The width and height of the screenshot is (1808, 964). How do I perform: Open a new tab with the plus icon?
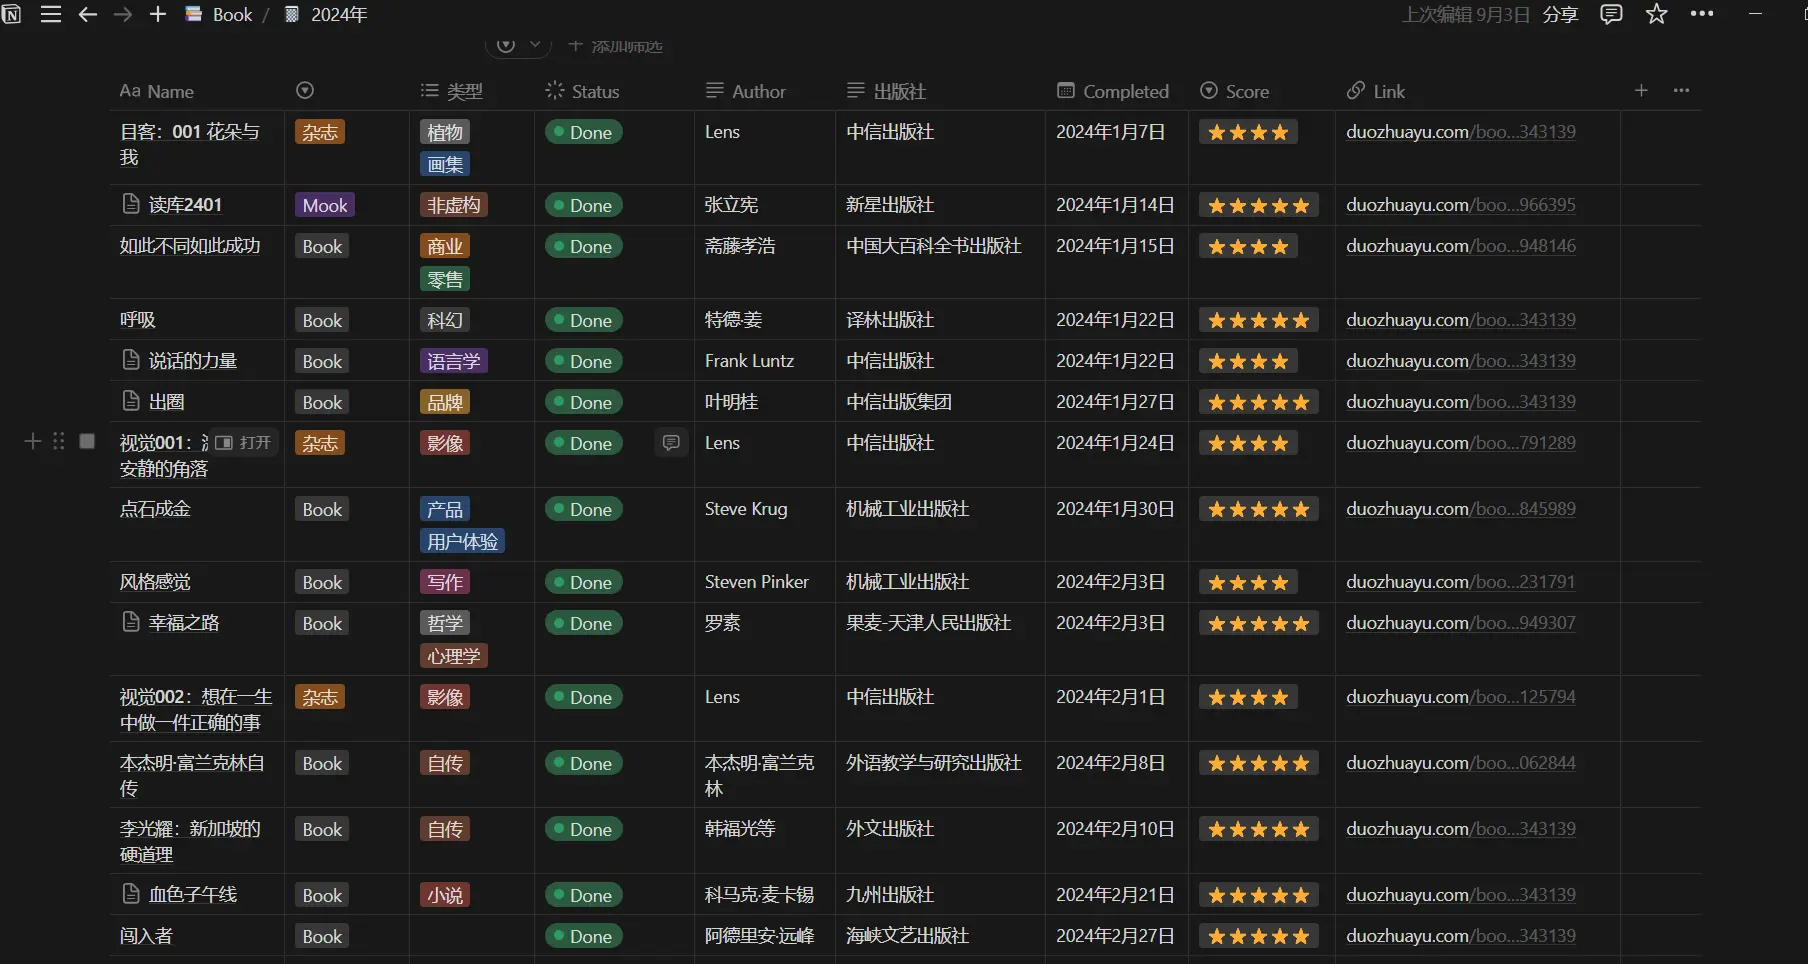(157, 14)
